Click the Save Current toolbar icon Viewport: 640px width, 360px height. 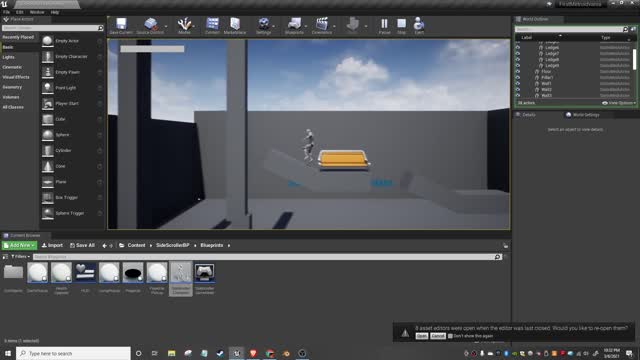coord(121,24)
